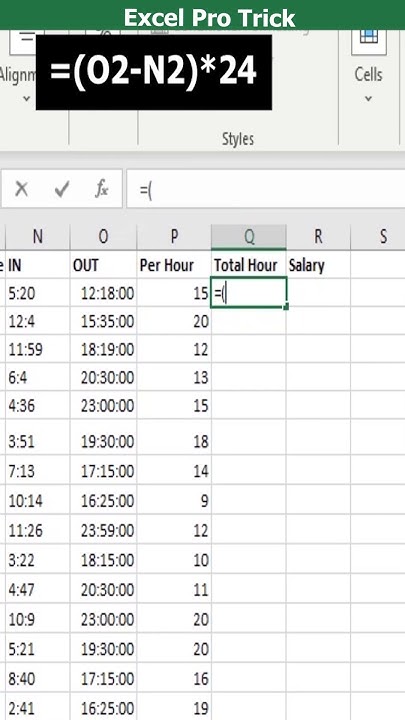Screen dimensions: 405x720
Task: Select column O header
Action: coord(103,237)
